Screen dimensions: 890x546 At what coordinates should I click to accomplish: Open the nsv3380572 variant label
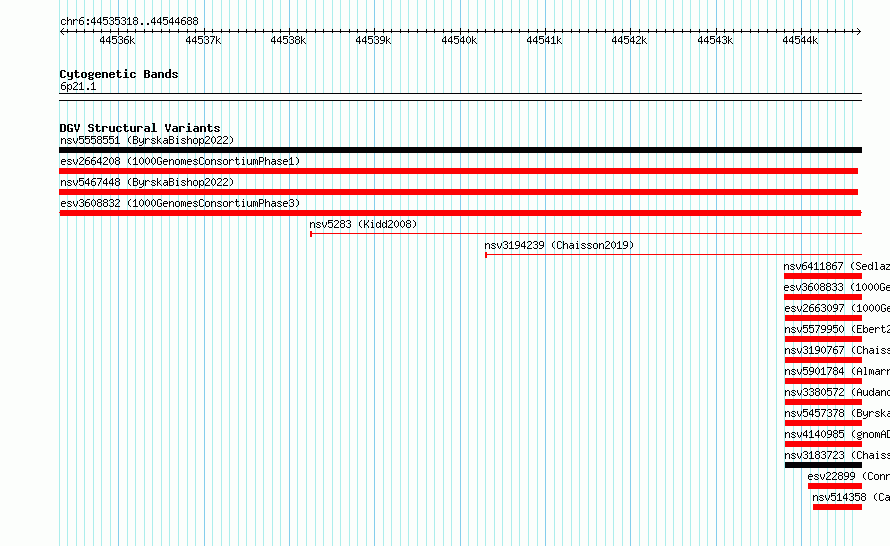point(837,392)
